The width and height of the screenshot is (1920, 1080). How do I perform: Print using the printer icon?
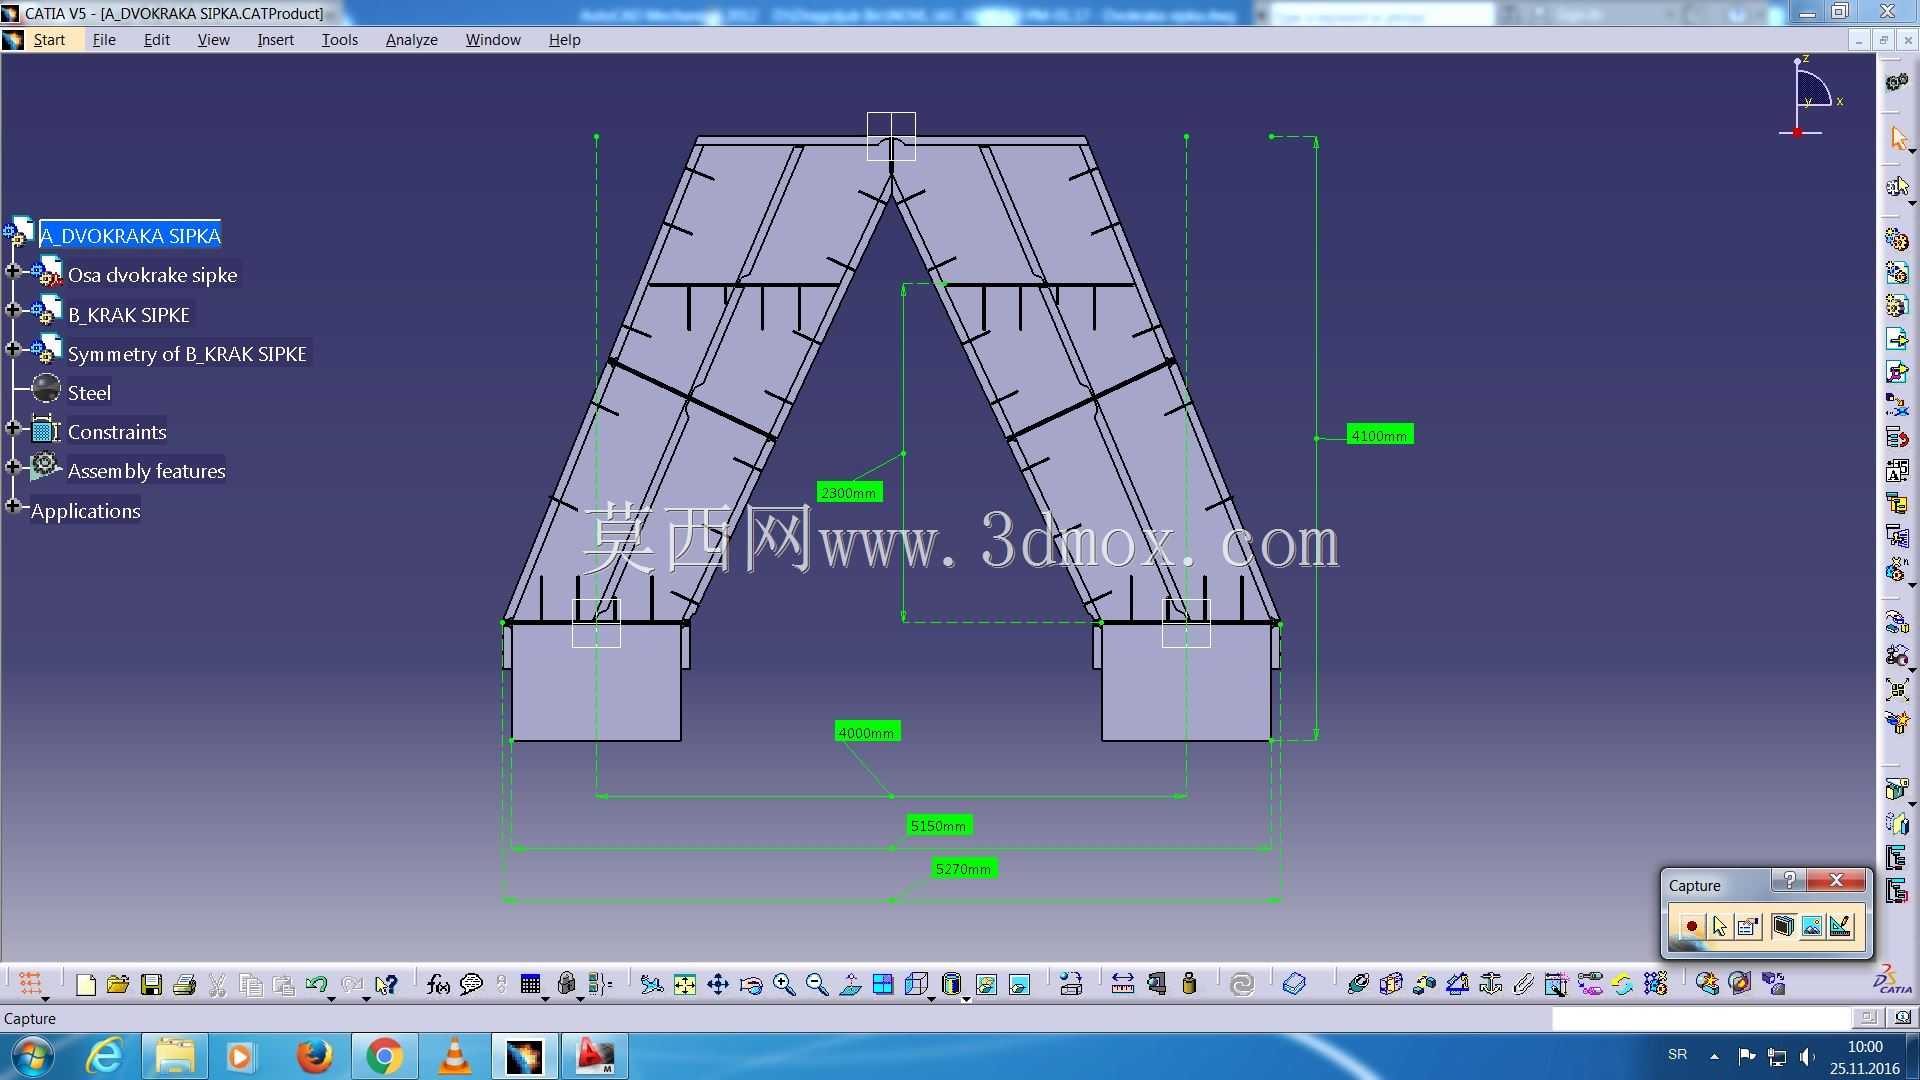pos(184,985)
